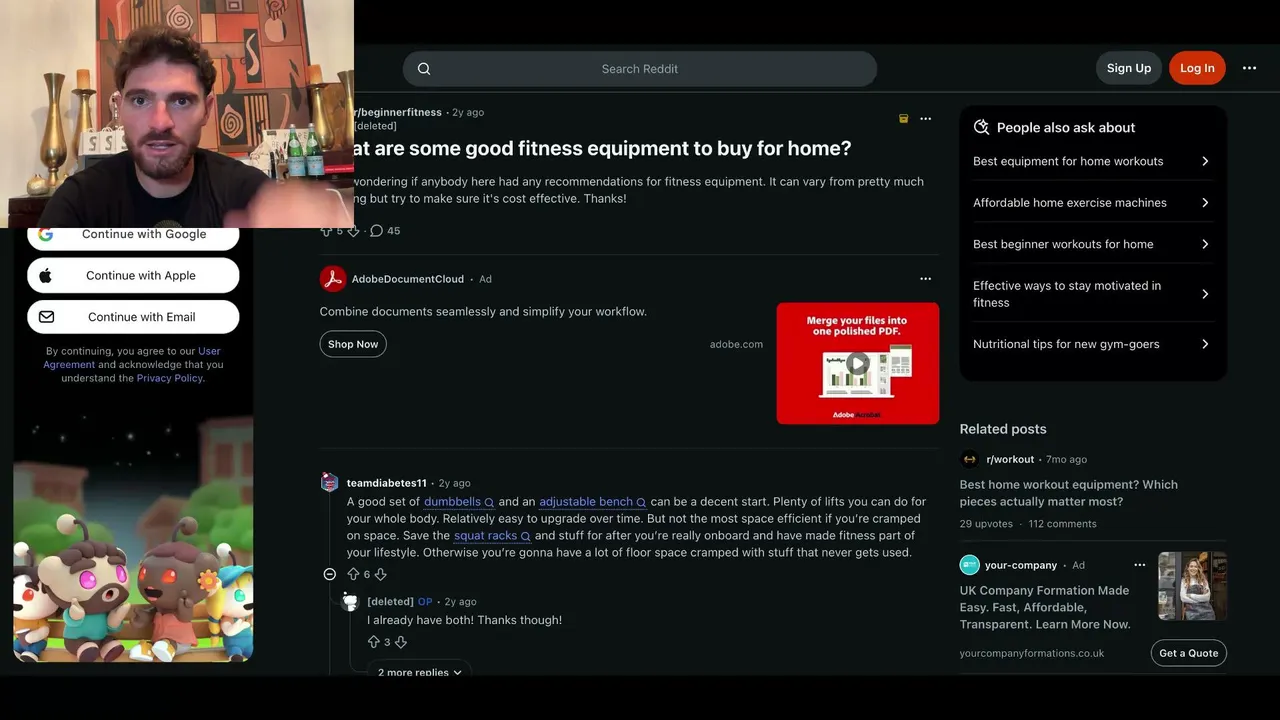This screenshot has width=1280, height=720.
Task: Open the Privacy Policy link
Action: pos(169,378)
